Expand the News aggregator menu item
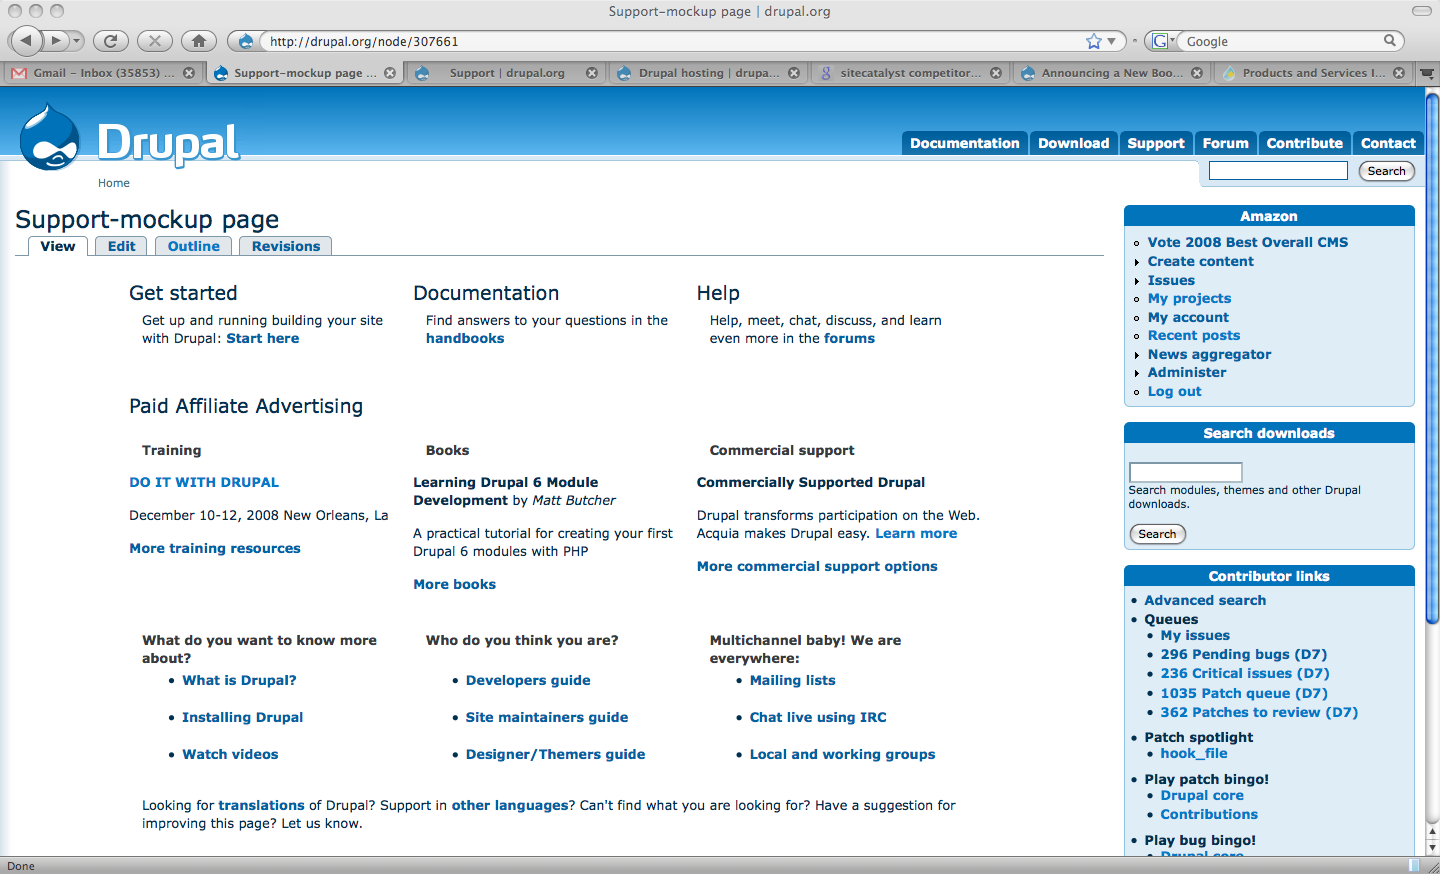 1209,354
